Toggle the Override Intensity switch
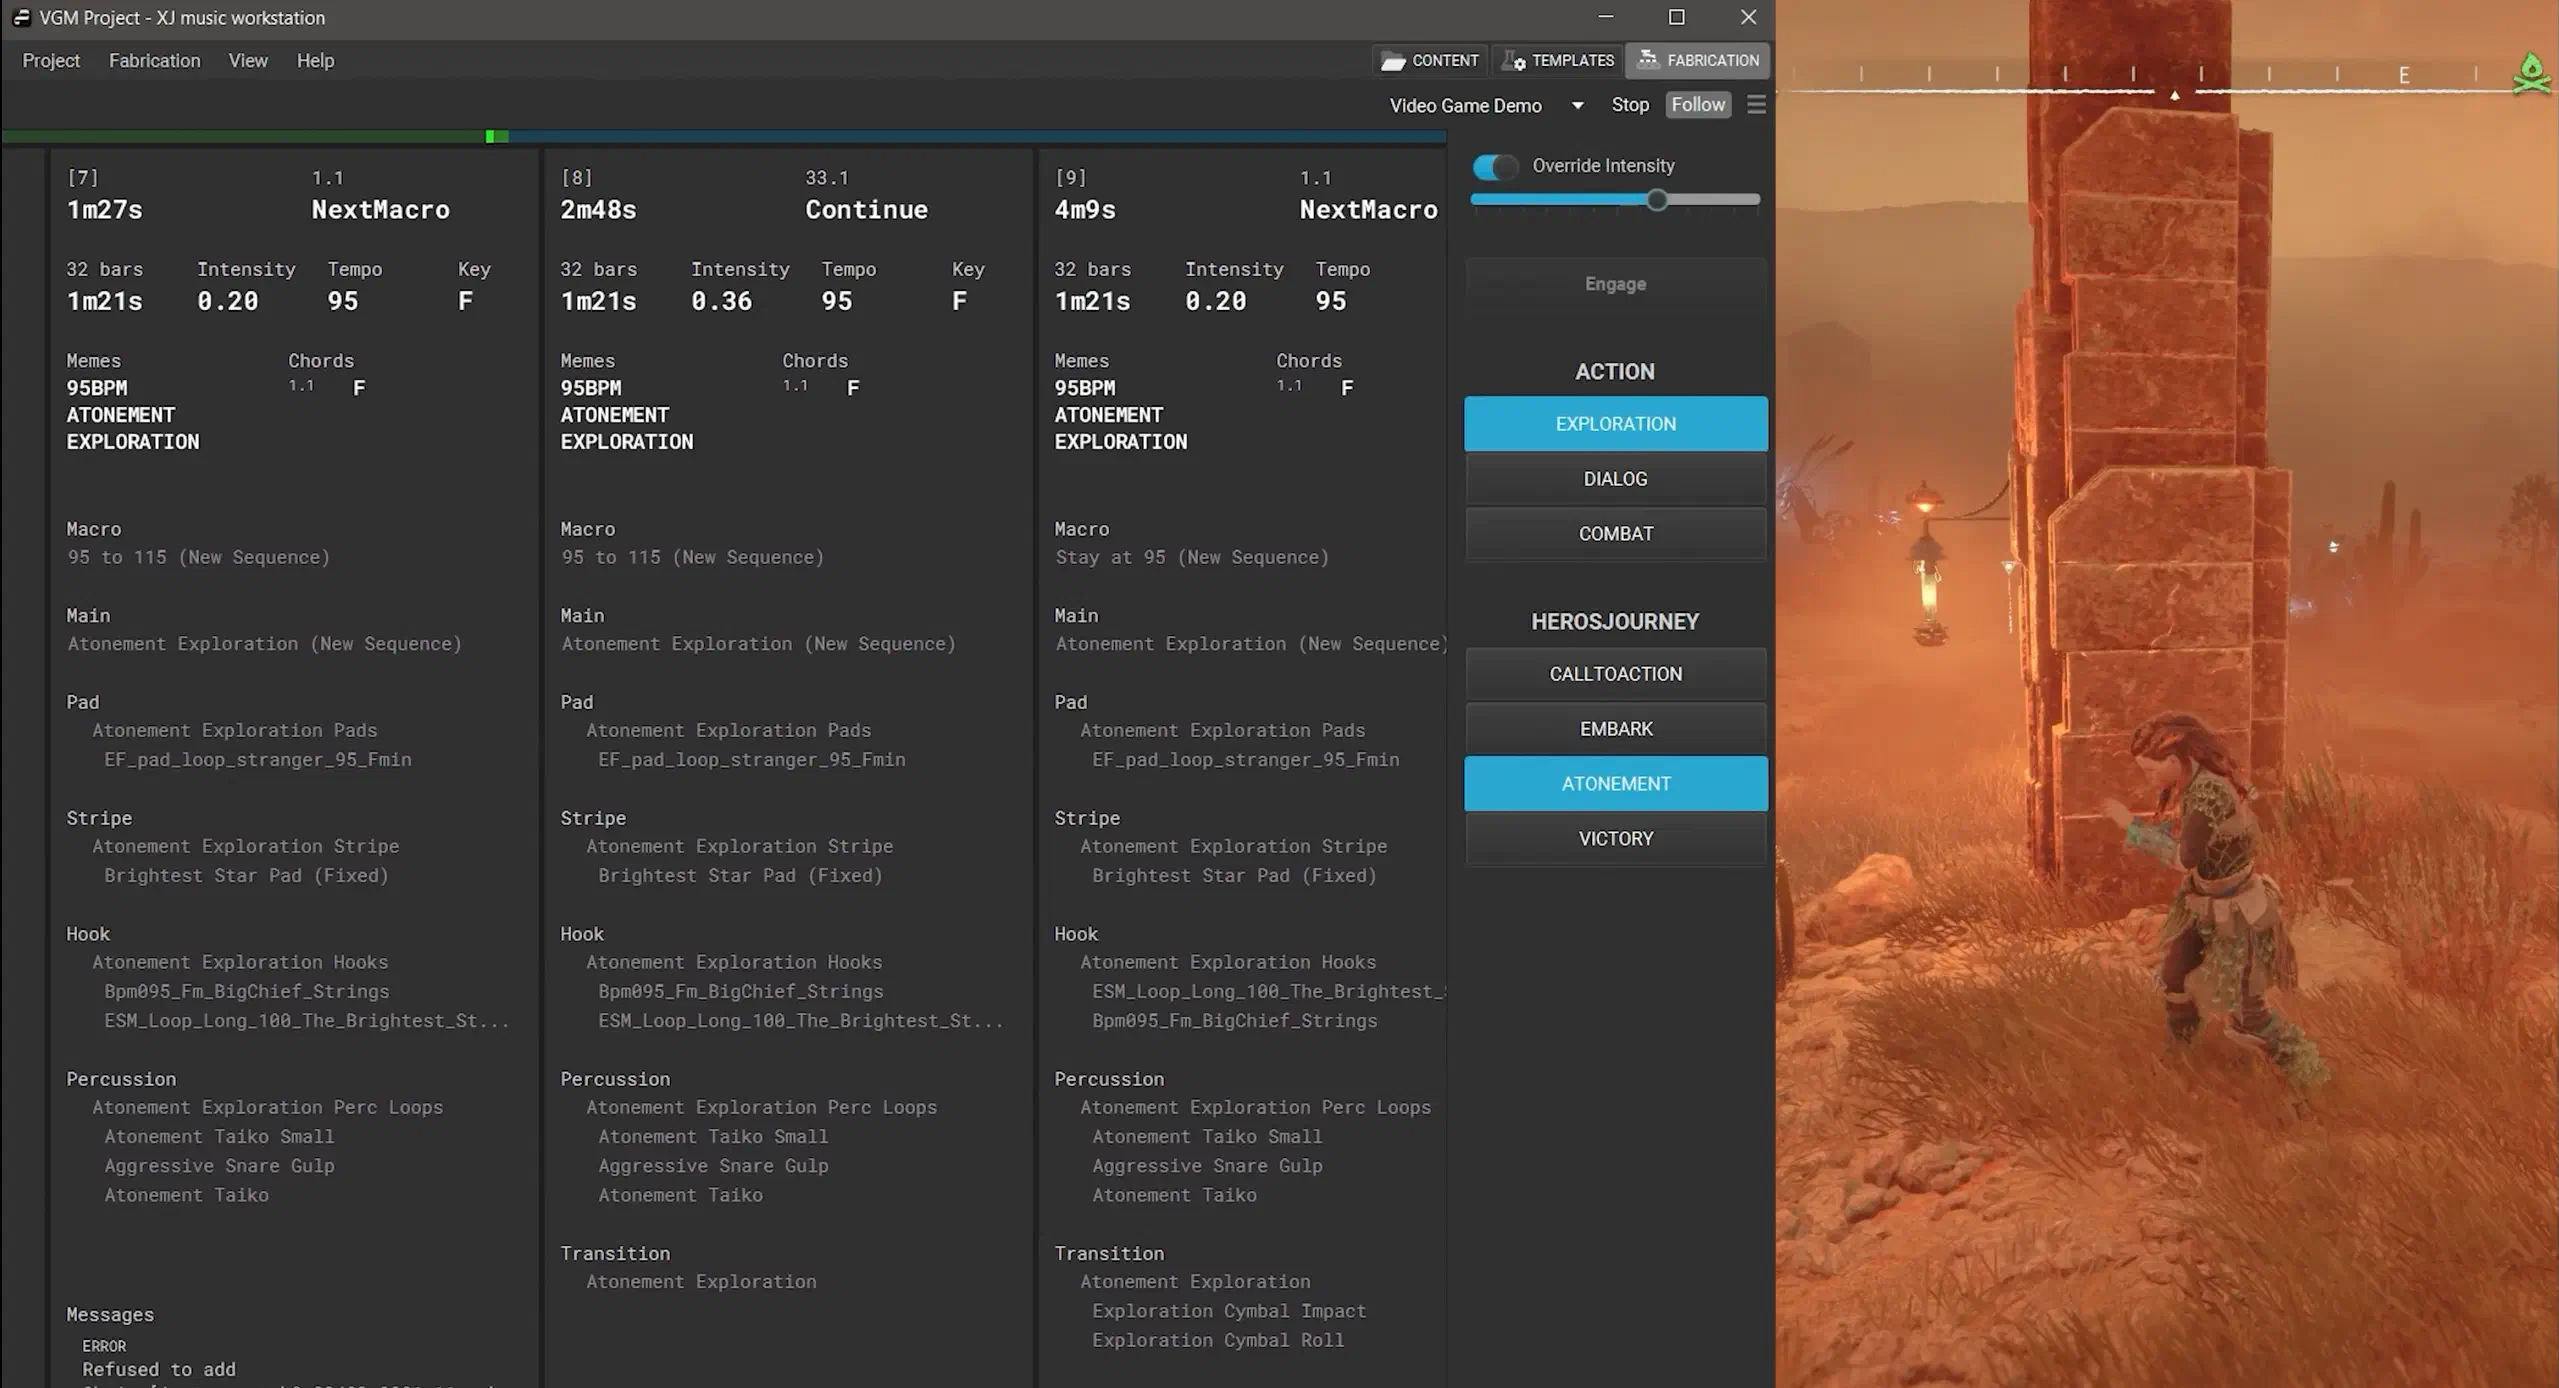Viewport: 2559px width, 1388px height. (x=1495, y=167)
